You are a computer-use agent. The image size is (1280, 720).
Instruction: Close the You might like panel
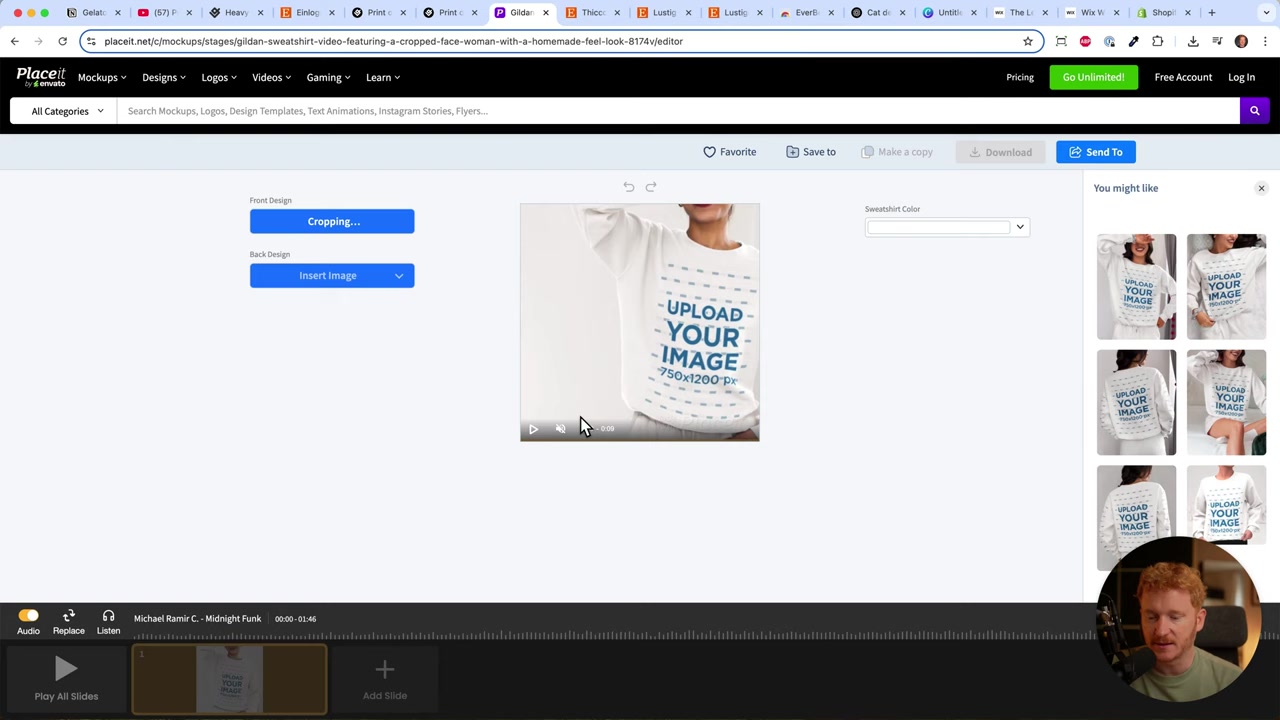1261,188
